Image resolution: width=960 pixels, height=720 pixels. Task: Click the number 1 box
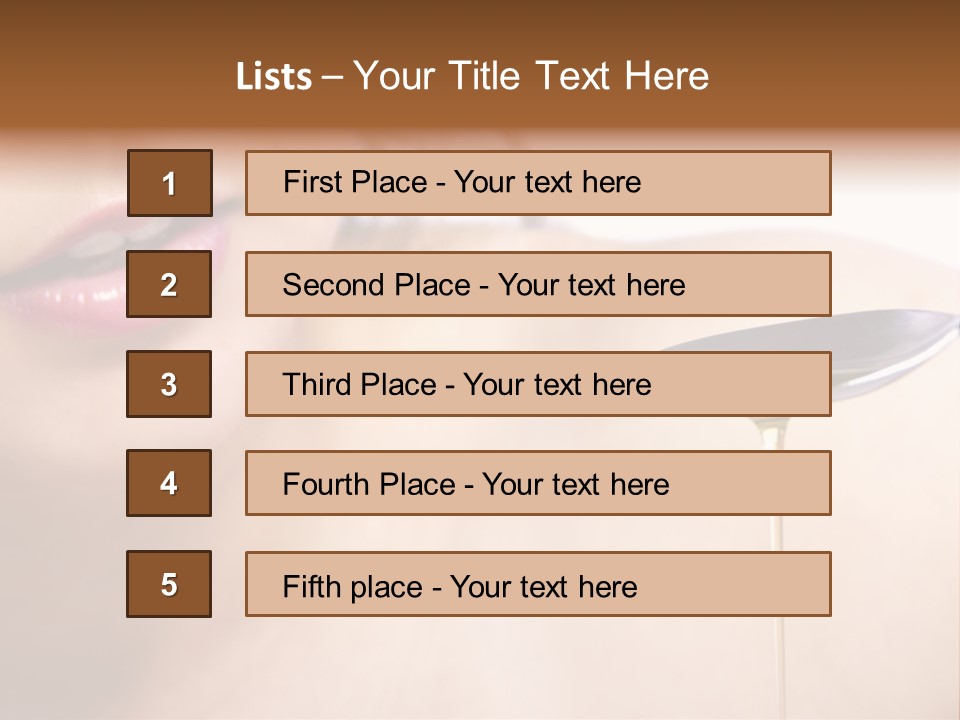(x=169, y=183)
